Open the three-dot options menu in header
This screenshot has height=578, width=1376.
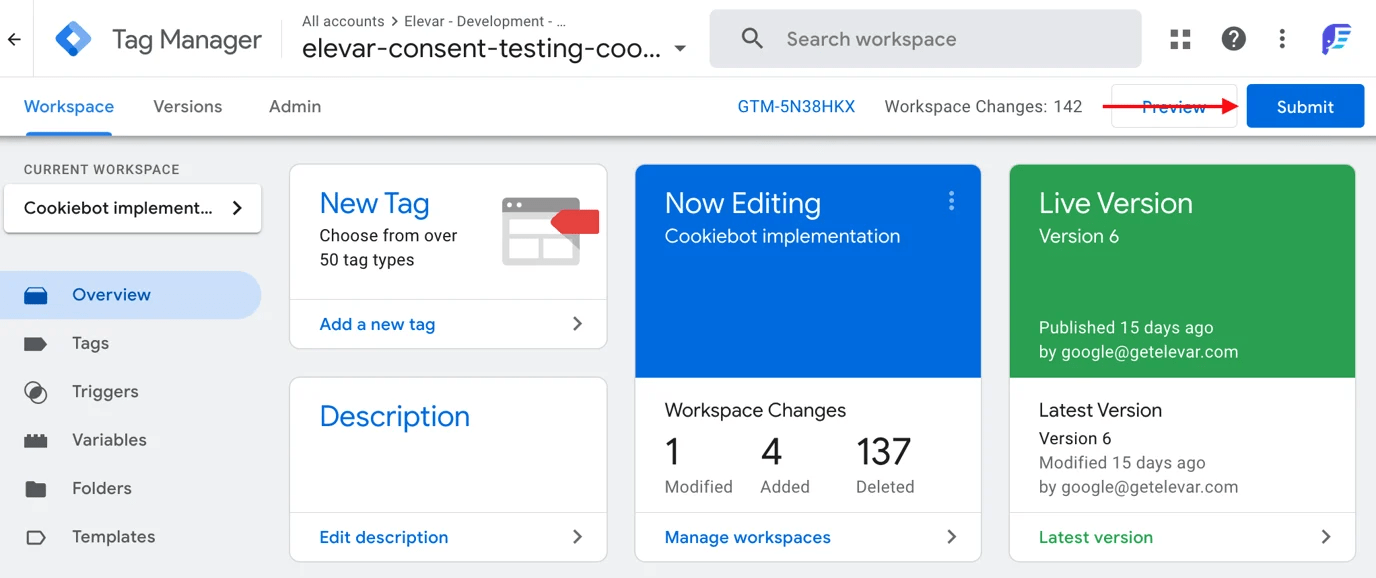[1282, 38]
